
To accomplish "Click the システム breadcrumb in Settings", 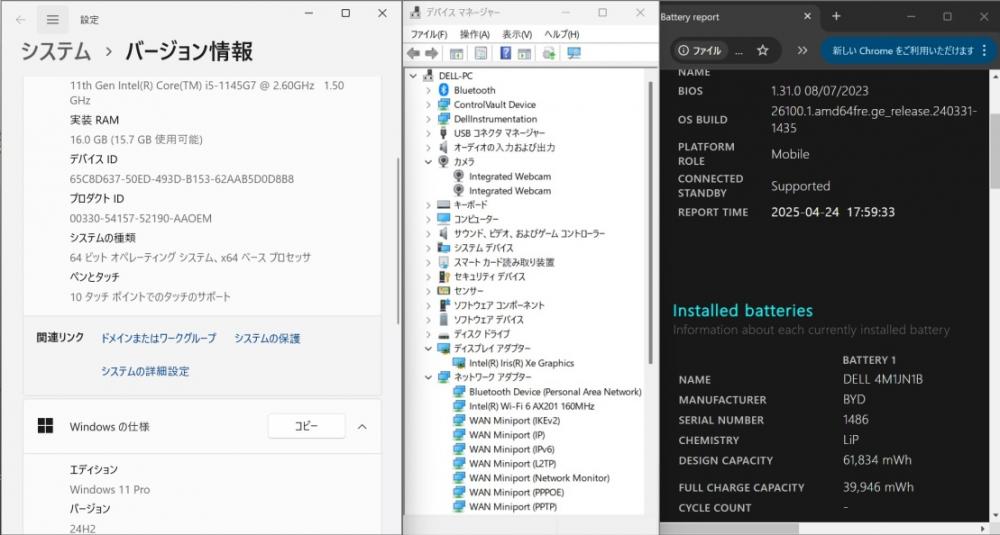I will 56,51.
